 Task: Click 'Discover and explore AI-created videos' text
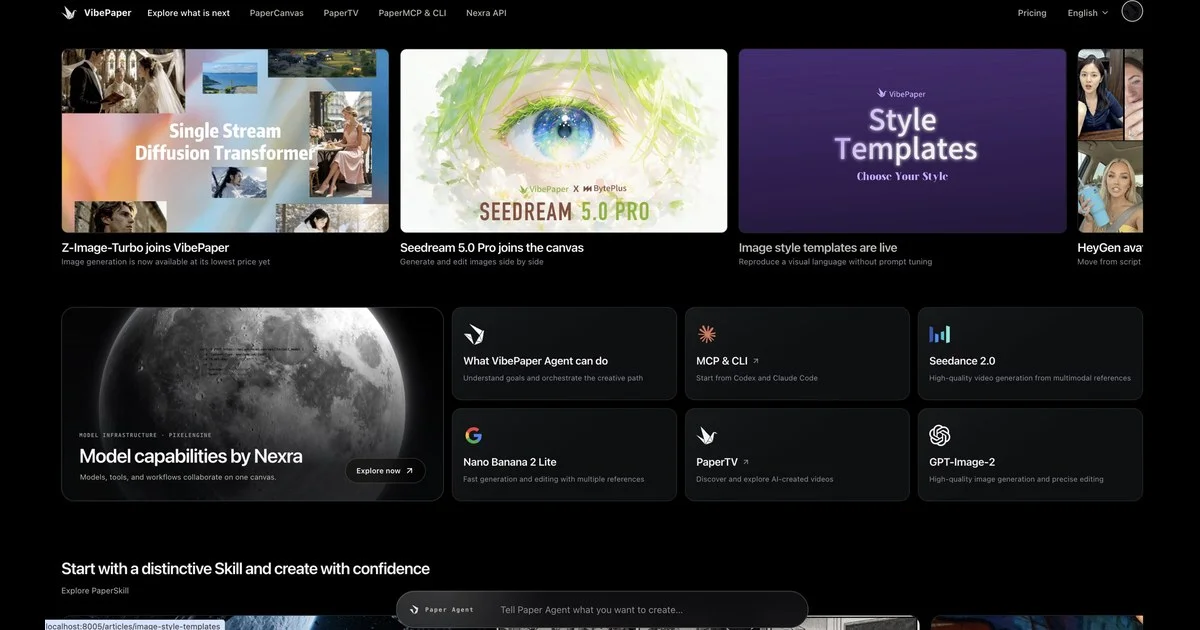(x=764, y=479)
